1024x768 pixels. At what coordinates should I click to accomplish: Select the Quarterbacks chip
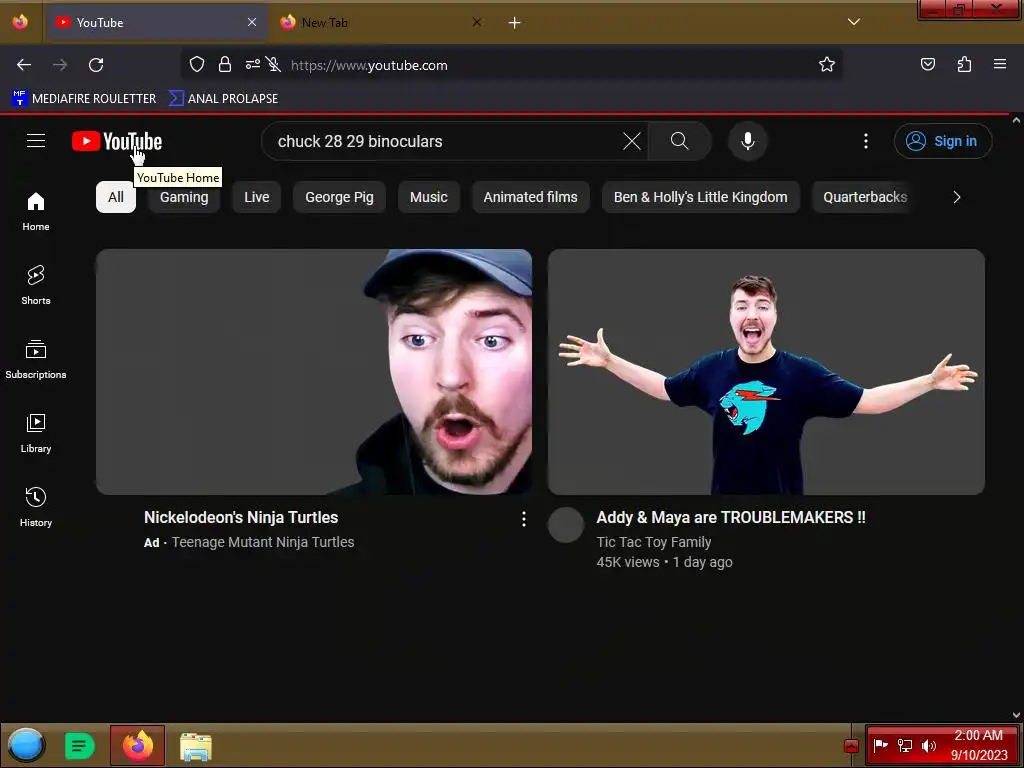click(865, 197)
